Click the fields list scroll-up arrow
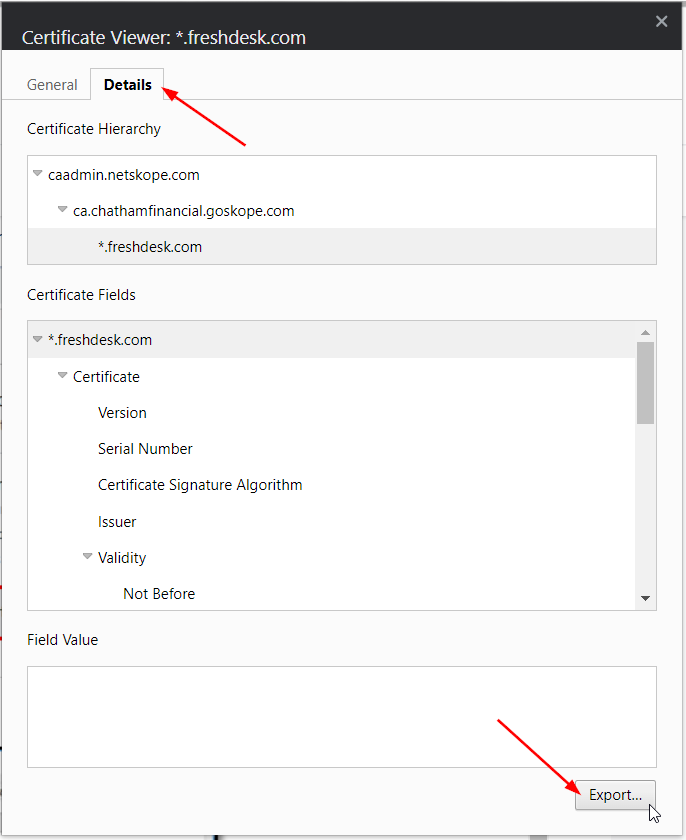 [645, 333]
